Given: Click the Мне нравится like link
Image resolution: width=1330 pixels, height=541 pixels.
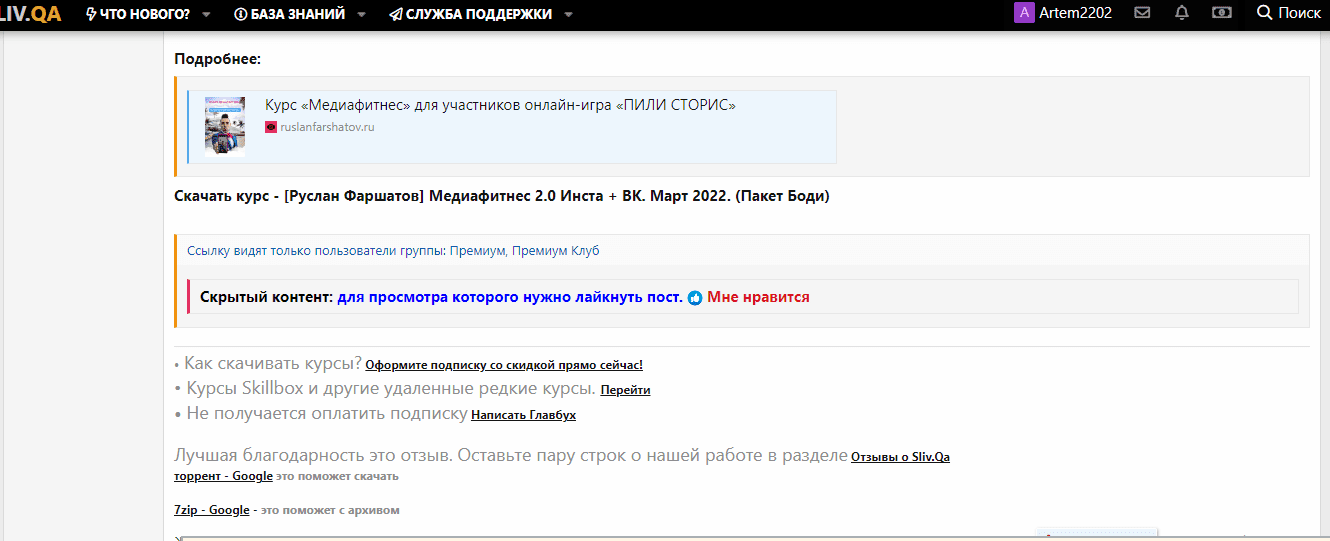Looking at the screenshot, I should coord(758,297).
